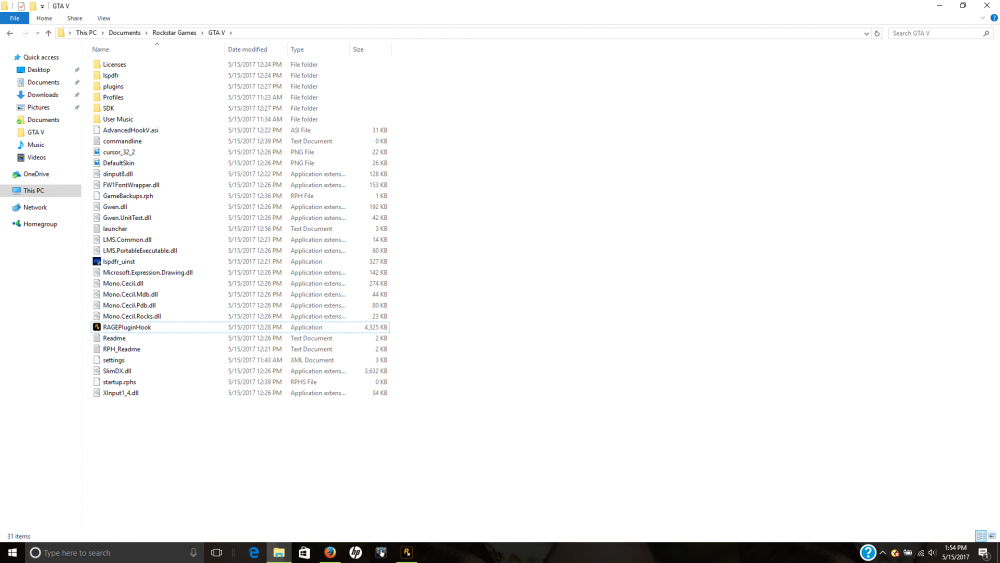Click the search magnifier icon
Image resolution: width=1000 pixels, height=563 pixels.
click(x=986, y=33)
